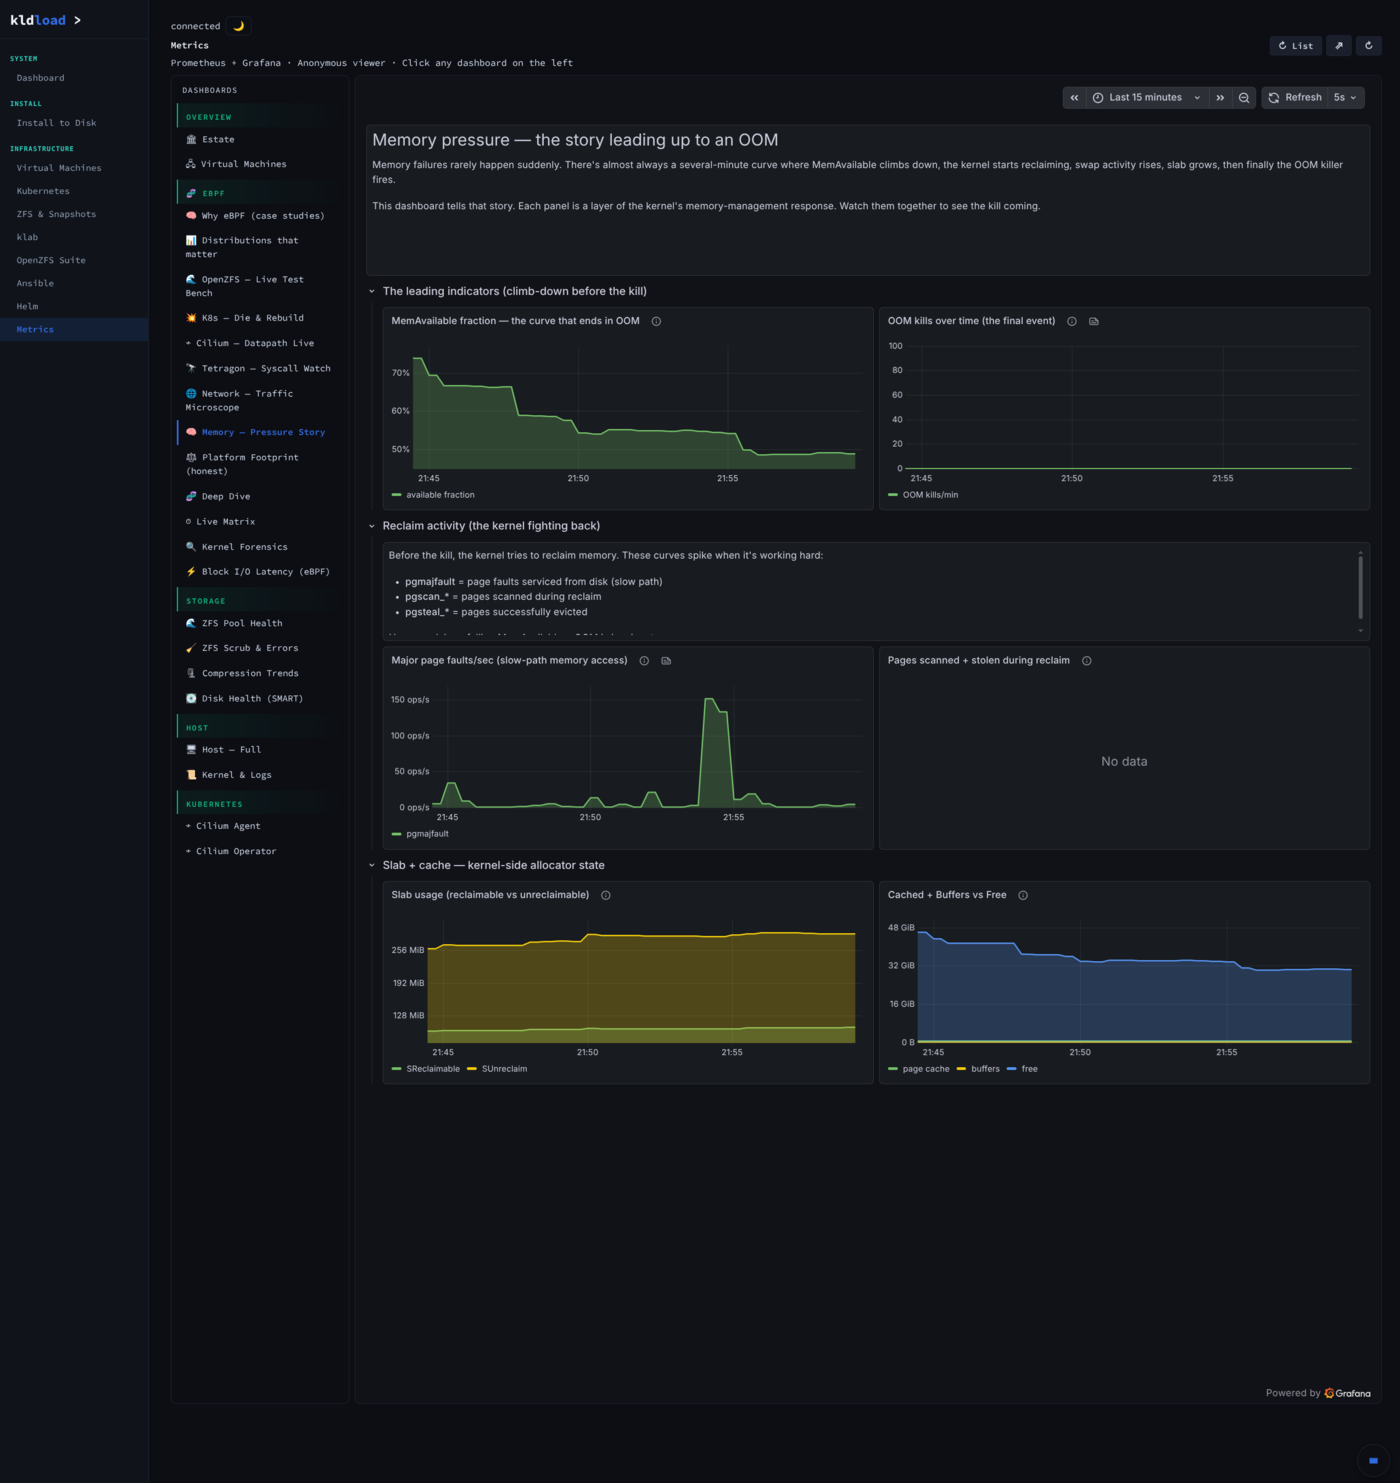Show info for OOM kills over time panel
Screen dimensions: 1400x1483
point(1072,321)
